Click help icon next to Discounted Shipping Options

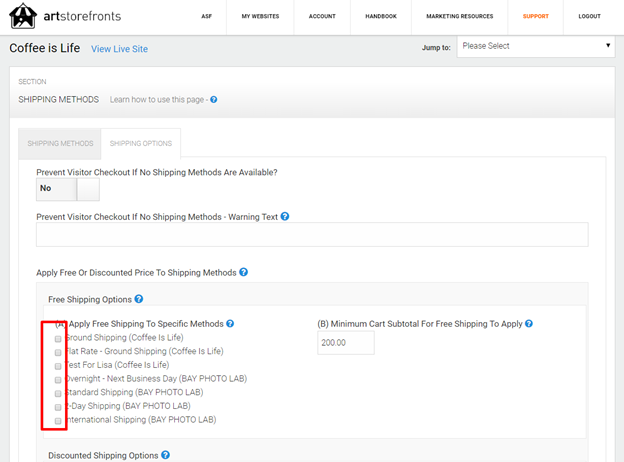click(x=163, y=455)
